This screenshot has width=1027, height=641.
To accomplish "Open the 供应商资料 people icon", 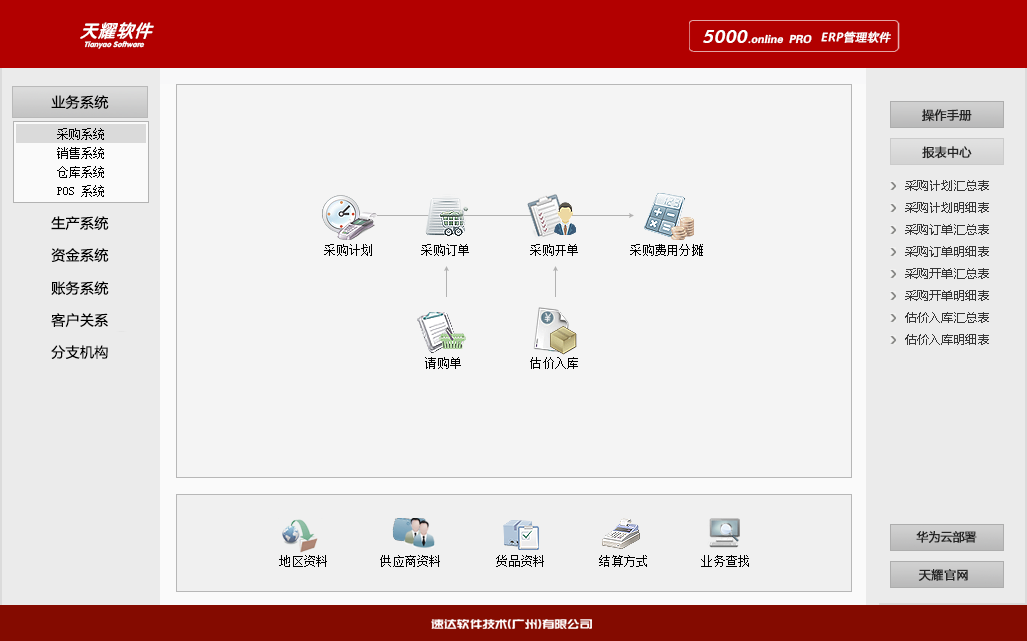I will pyautogui.click(x=413, y=533).
